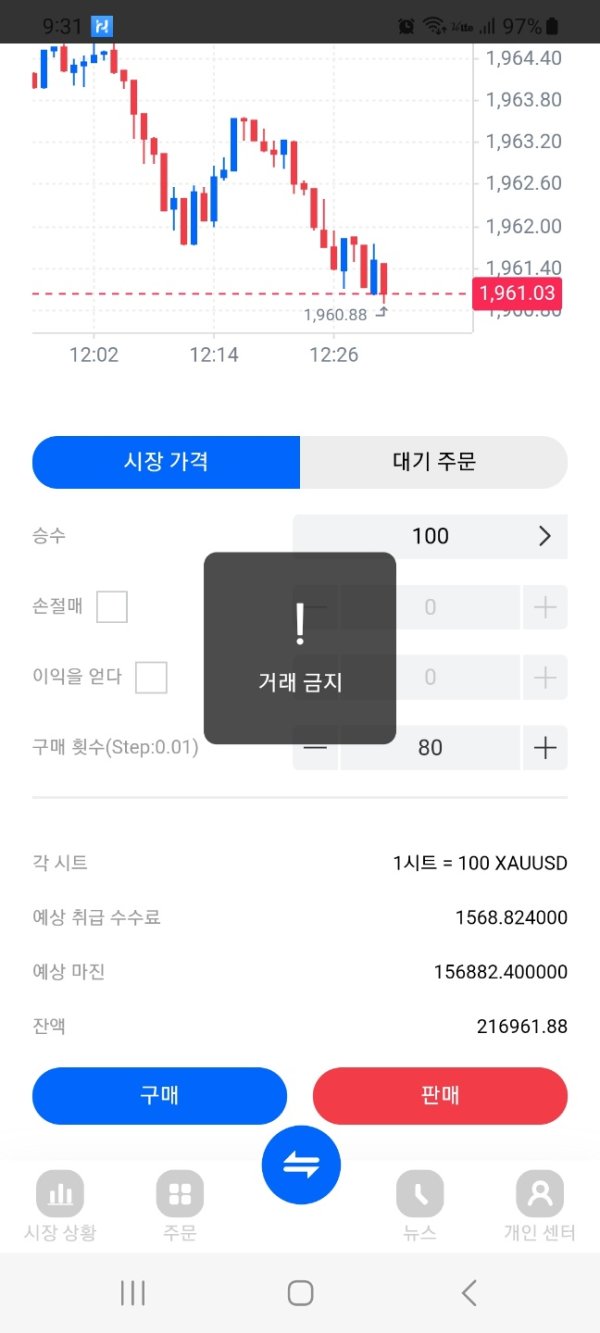Open the 뉴스 news icon
600x1333 pixels.
420,1193
